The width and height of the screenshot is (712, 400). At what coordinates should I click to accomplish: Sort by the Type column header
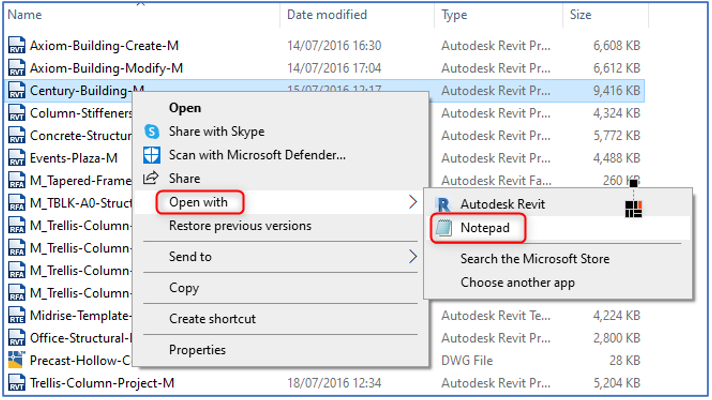click(454, 15)
